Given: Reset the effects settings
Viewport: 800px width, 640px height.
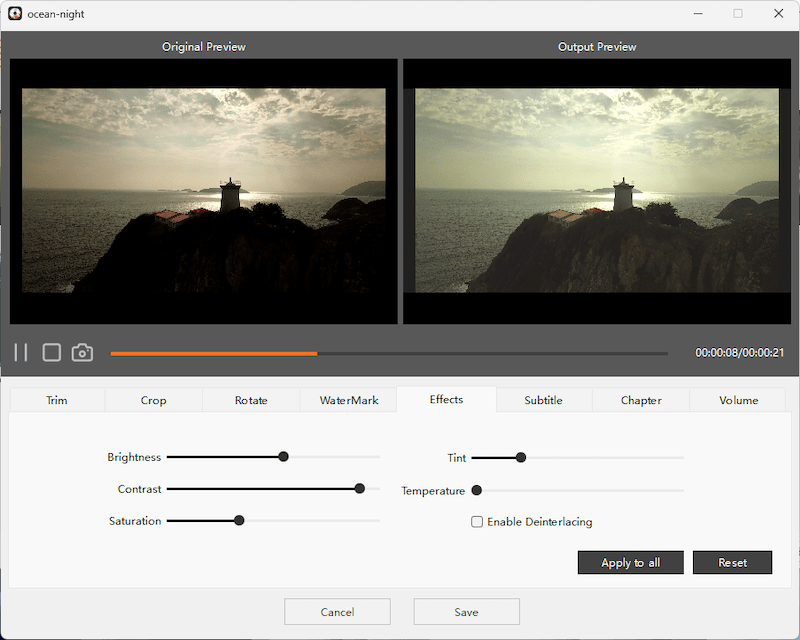Looking at the screenshot, I should [732, 562].
